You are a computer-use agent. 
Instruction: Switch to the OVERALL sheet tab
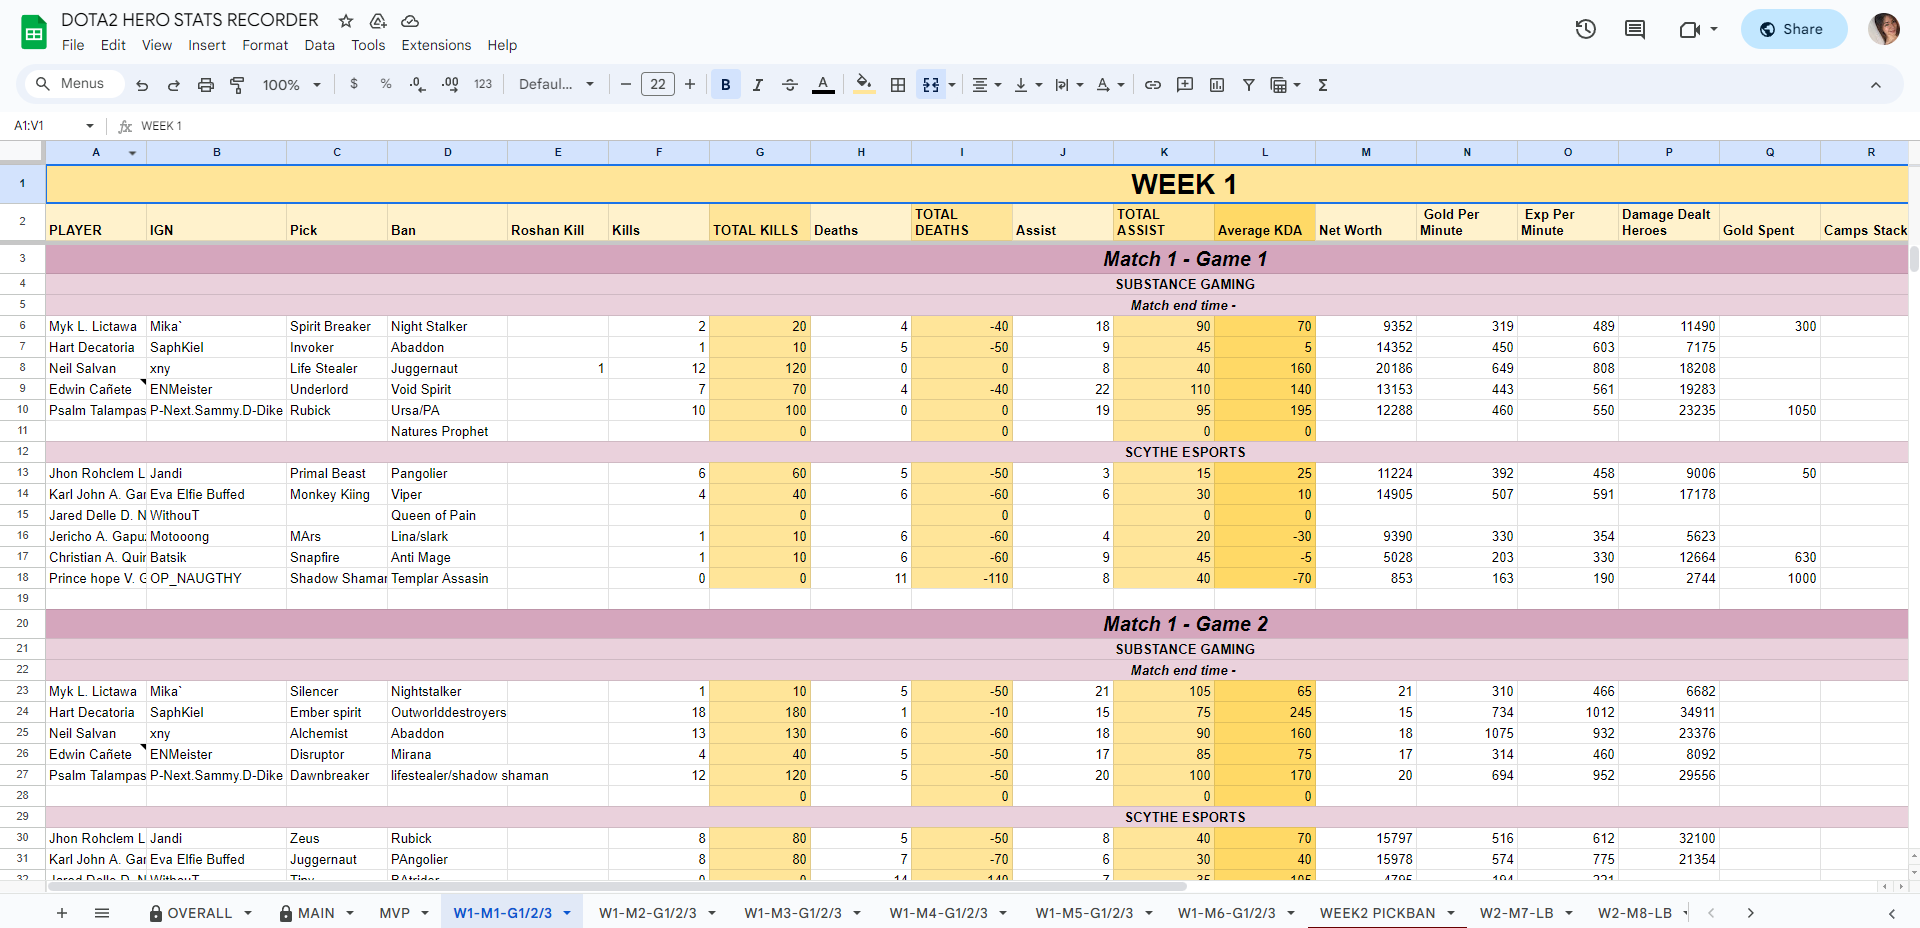click(x=199, y=913)
